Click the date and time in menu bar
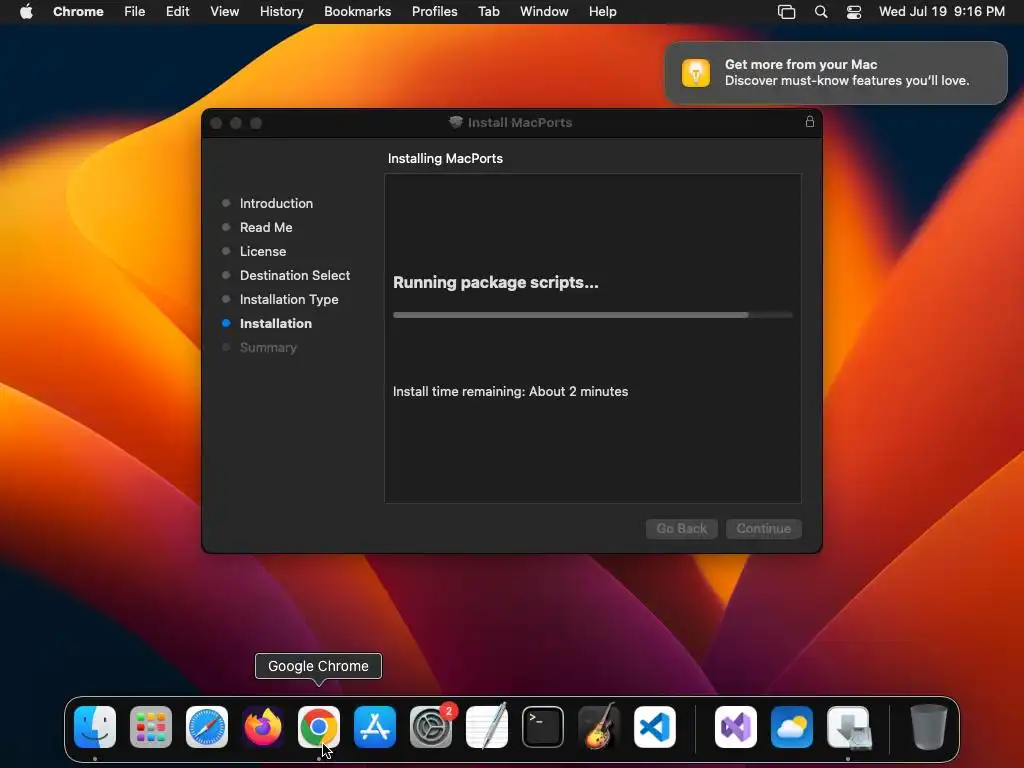The height and width of the screenshot is (768, 1024). tap(942, 12)
